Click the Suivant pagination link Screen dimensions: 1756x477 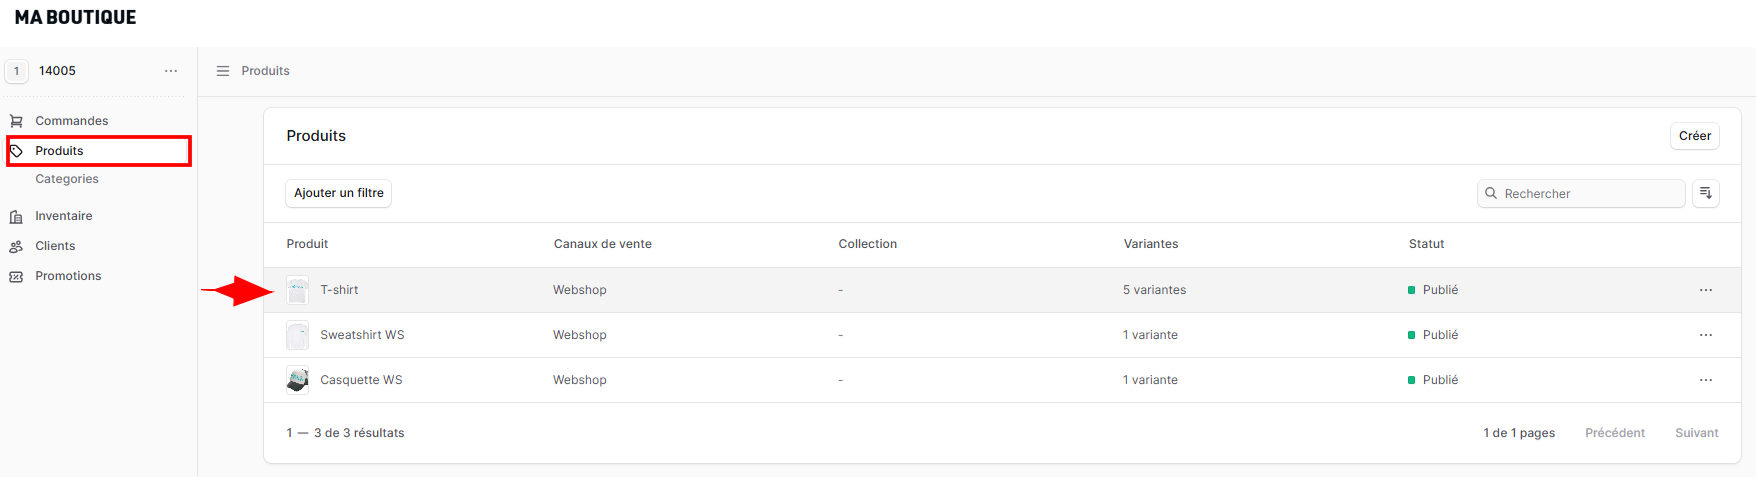1697,433
